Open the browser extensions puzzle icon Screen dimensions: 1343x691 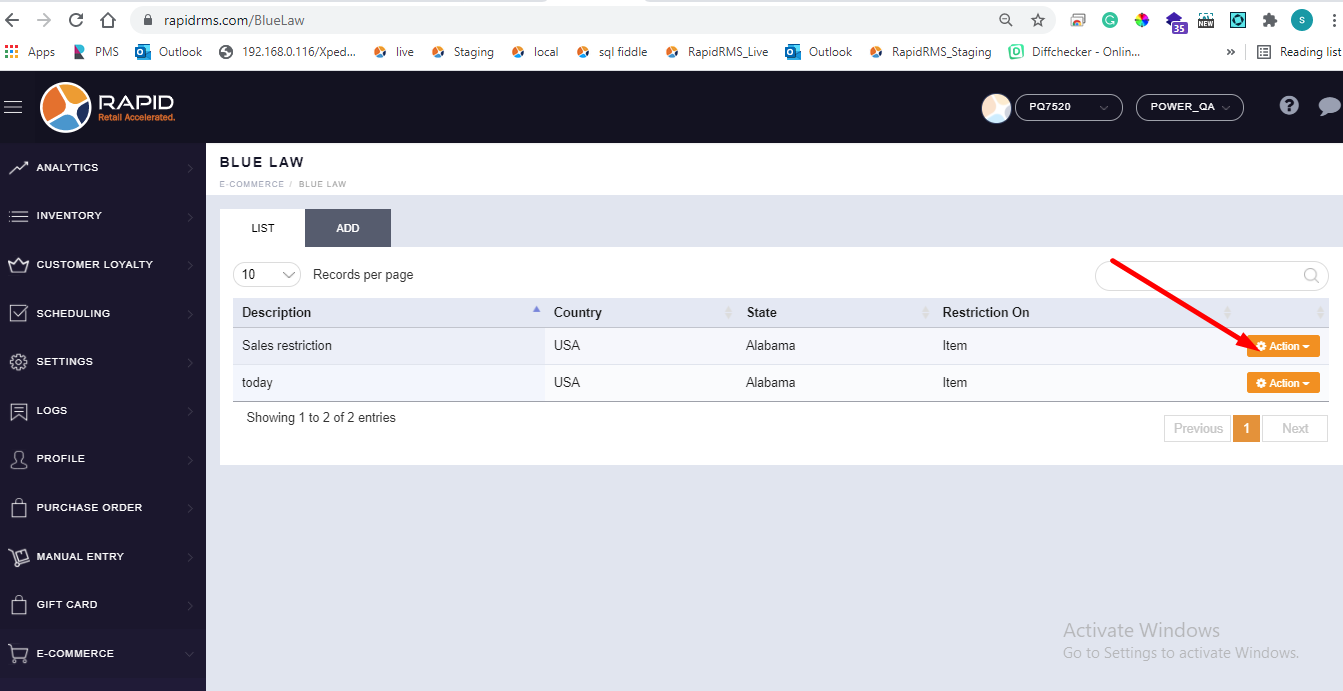coord(1270,20)
